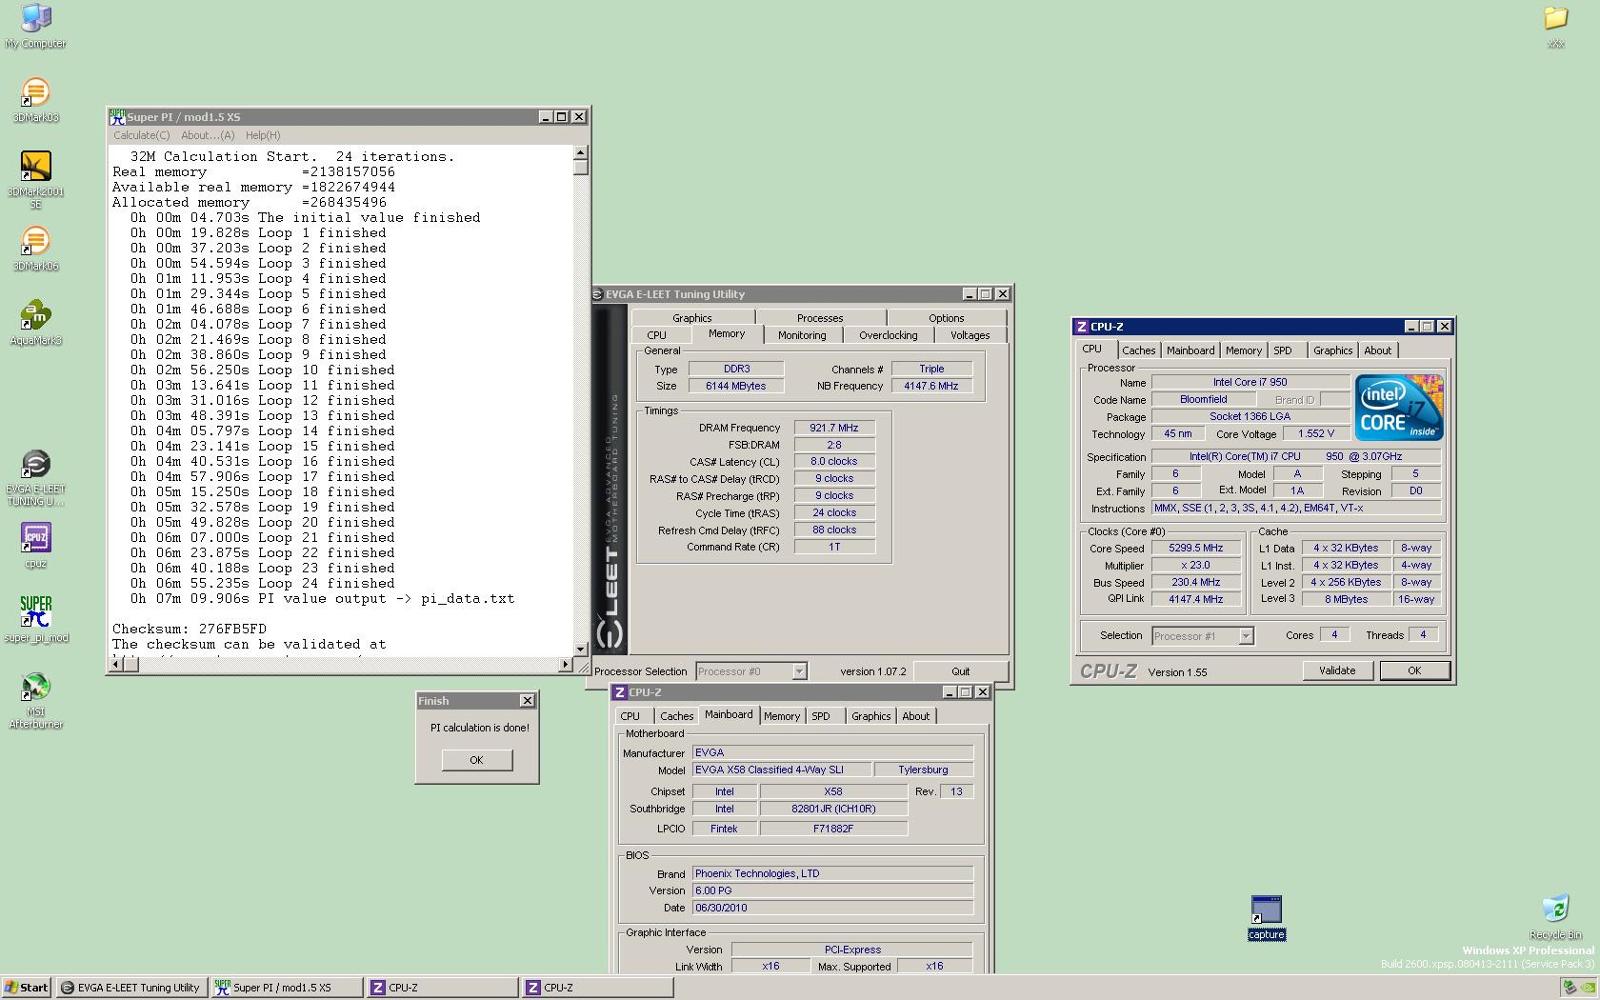The height and width of the screenshot is (1000, 1600).
Task: Click the BIOS Date value 06/30/2010
Action: pyautogui.click(x=832, y=908)
